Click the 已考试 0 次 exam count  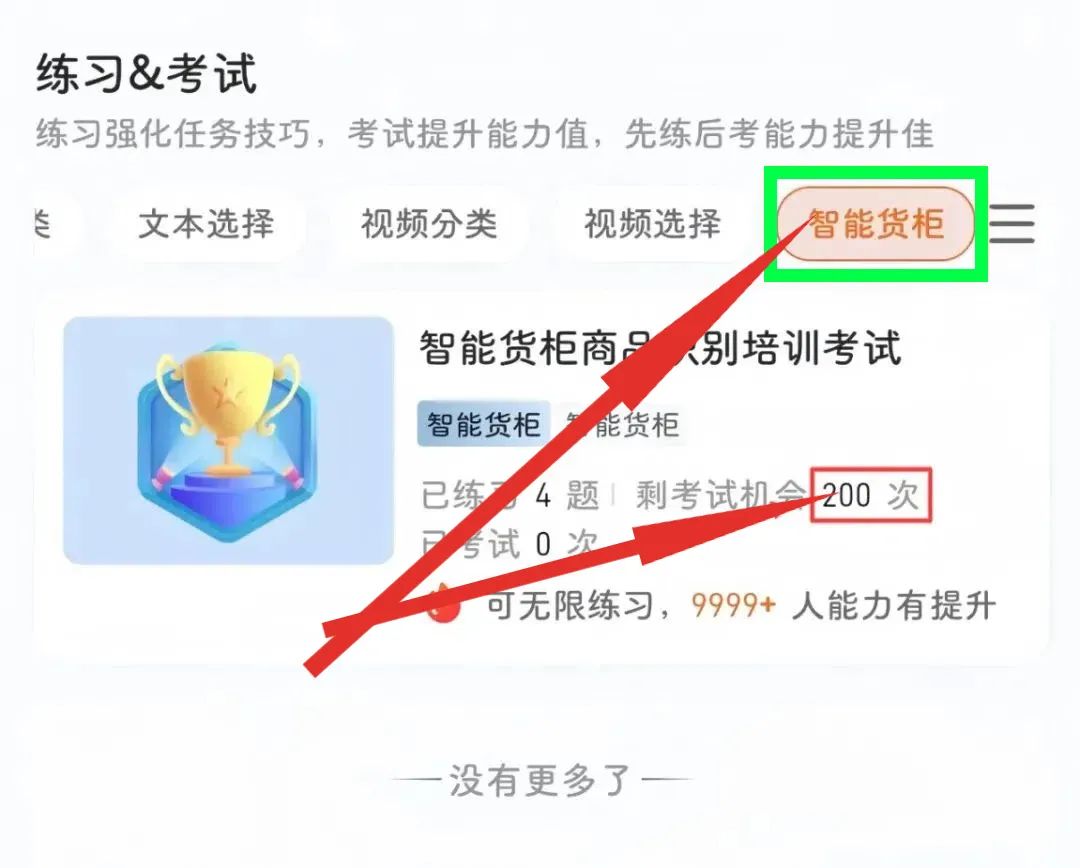coord(509,544)
